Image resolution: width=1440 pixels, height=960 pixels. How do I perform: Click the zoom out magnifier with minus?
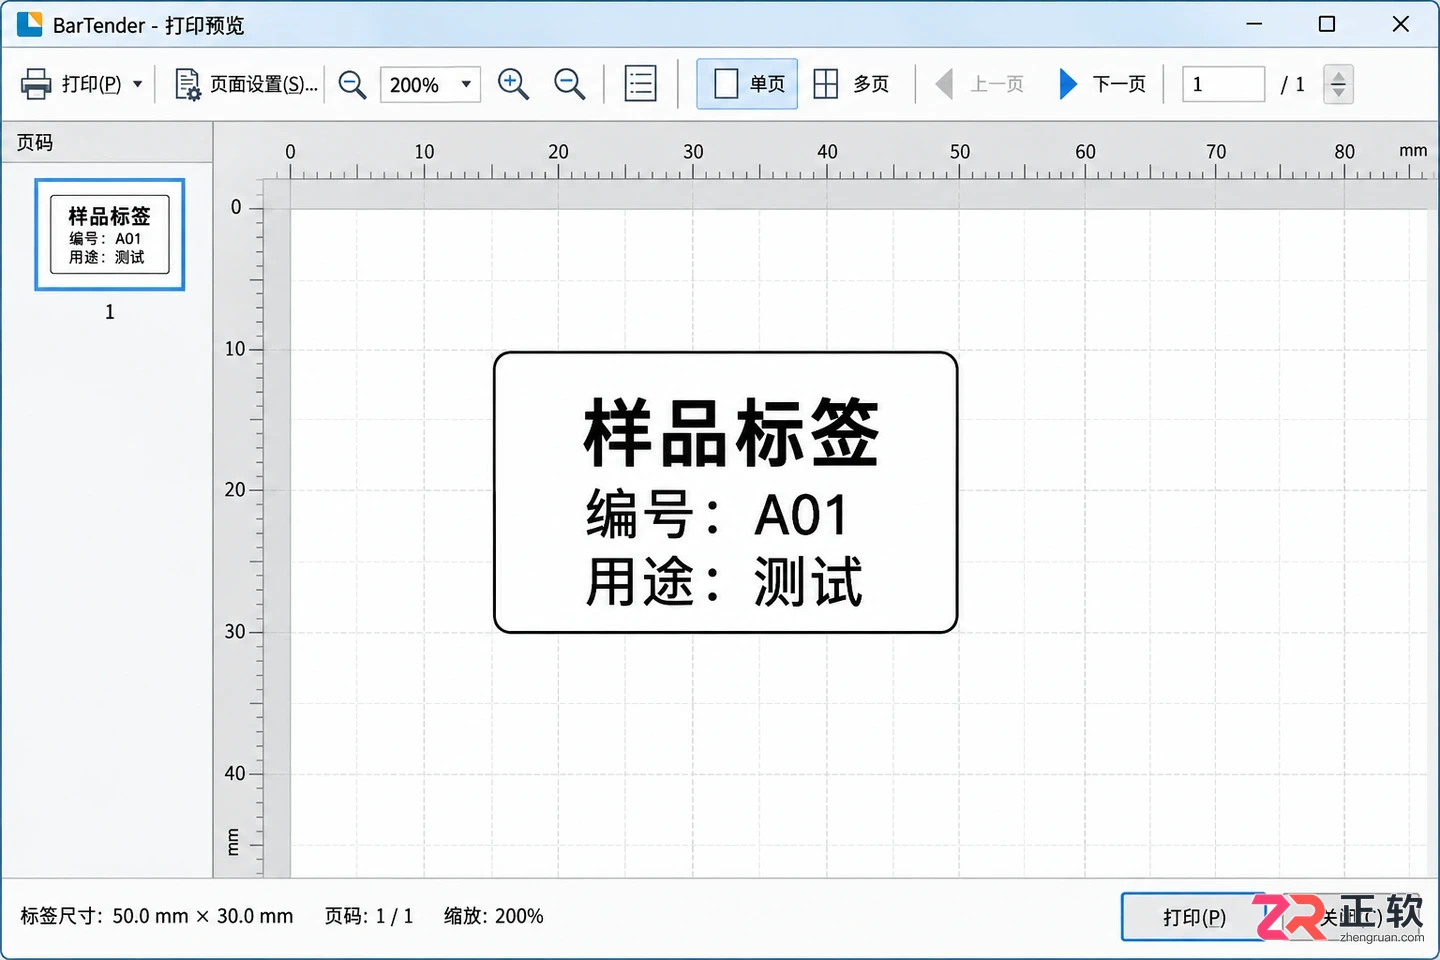570,84
